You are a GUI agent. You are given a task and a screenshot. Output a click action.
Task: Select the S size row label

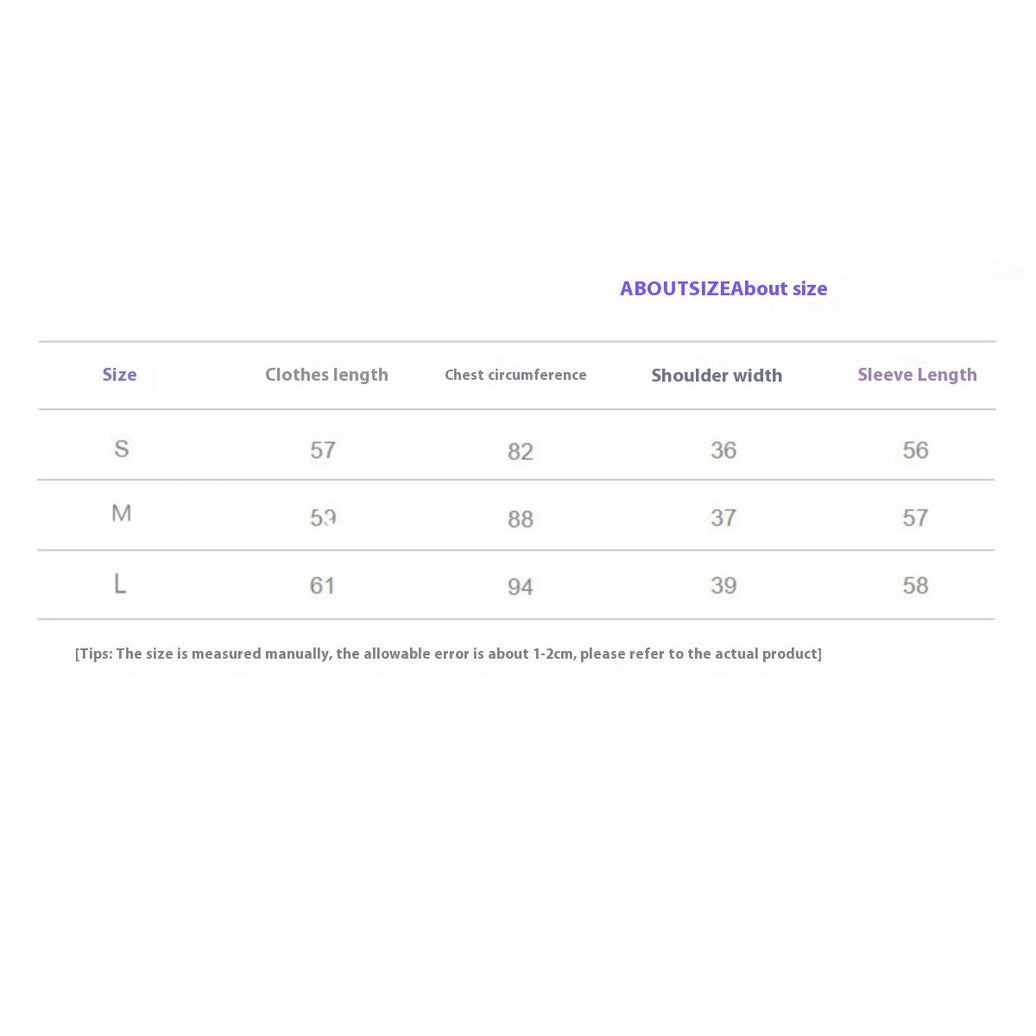tap(122, 449)
